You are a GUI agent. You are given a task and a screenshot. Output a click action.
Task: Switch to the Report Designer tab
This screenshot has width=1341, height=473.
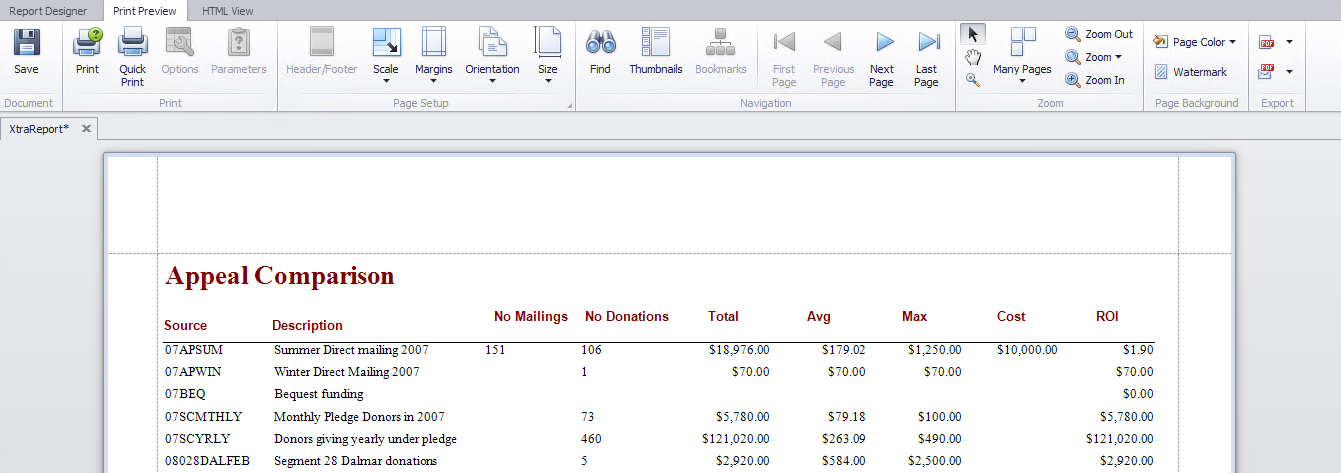pyautogui.click(x=49, y=11)
